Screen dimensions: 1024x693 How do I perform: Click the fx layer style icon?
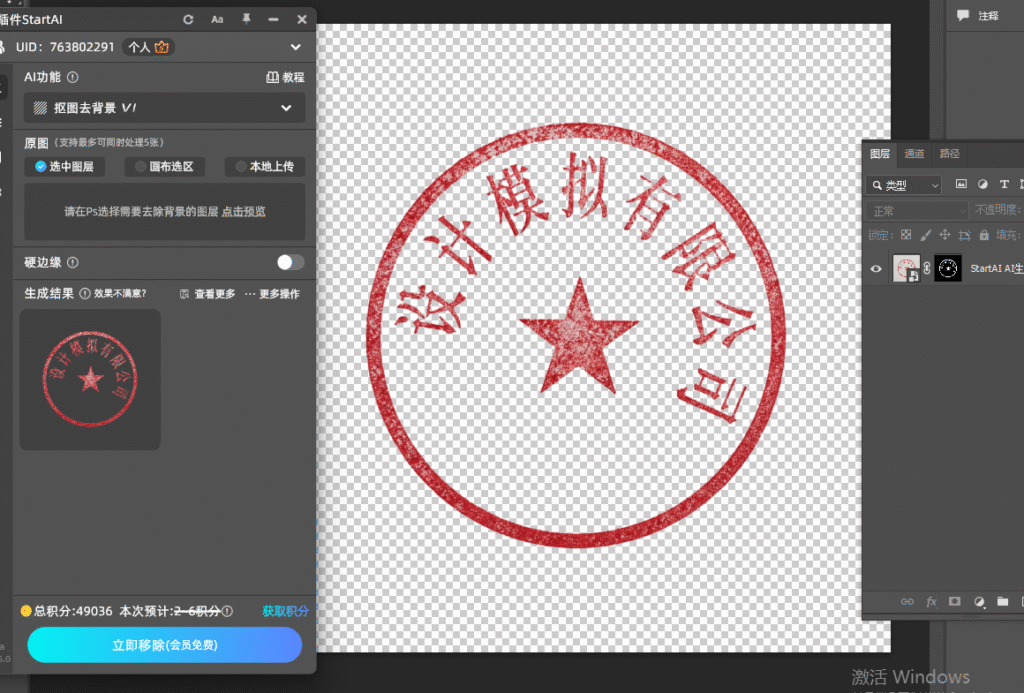(x=931, y=602)
